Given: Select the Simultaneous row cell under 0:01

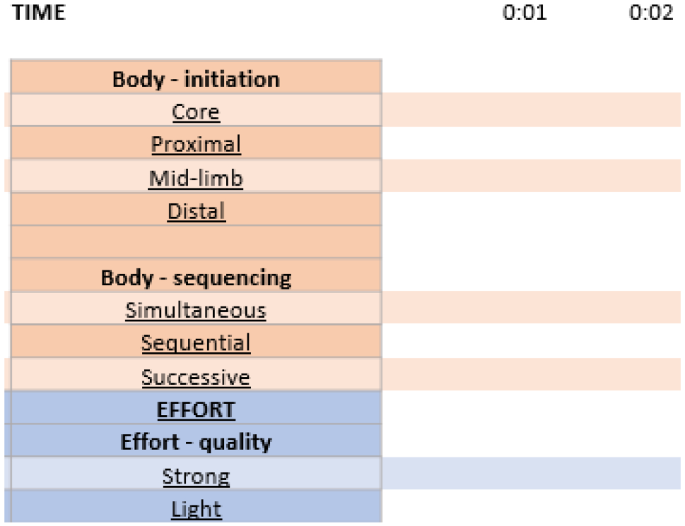Looking at the screenshot, I should coord(524,308).
